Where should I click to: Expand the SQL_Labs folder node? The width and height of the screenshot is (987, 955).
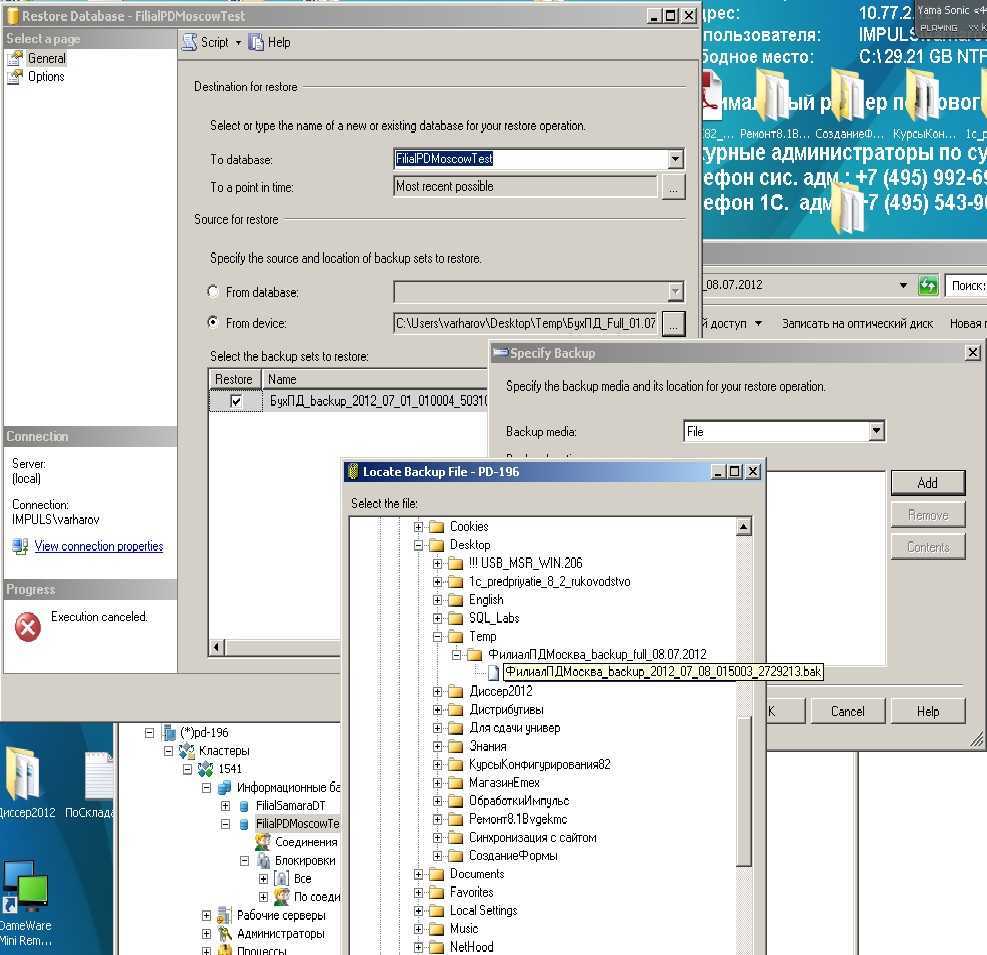438,618
